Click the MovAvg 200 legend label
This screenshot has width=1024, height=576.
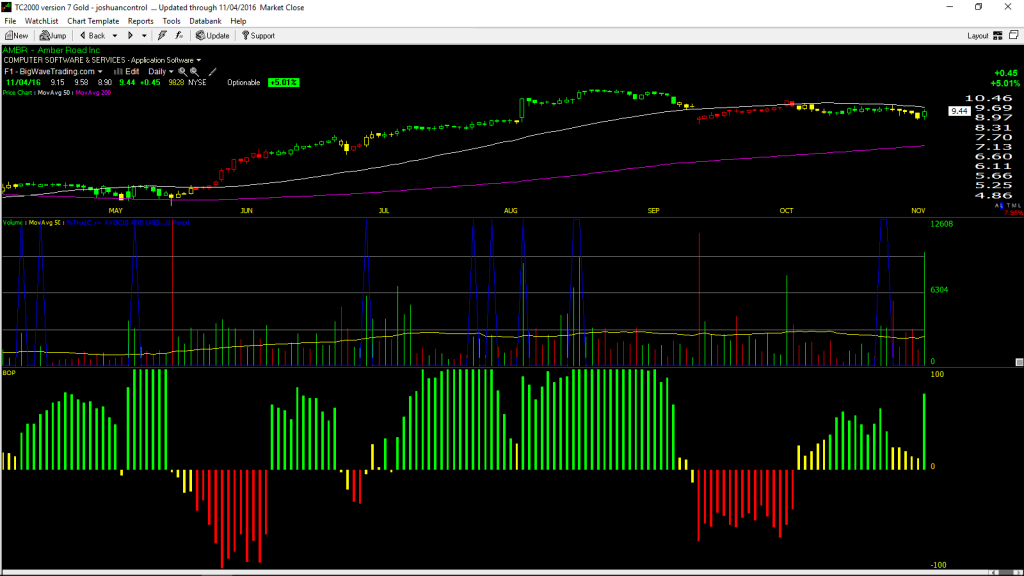[93, 93]
